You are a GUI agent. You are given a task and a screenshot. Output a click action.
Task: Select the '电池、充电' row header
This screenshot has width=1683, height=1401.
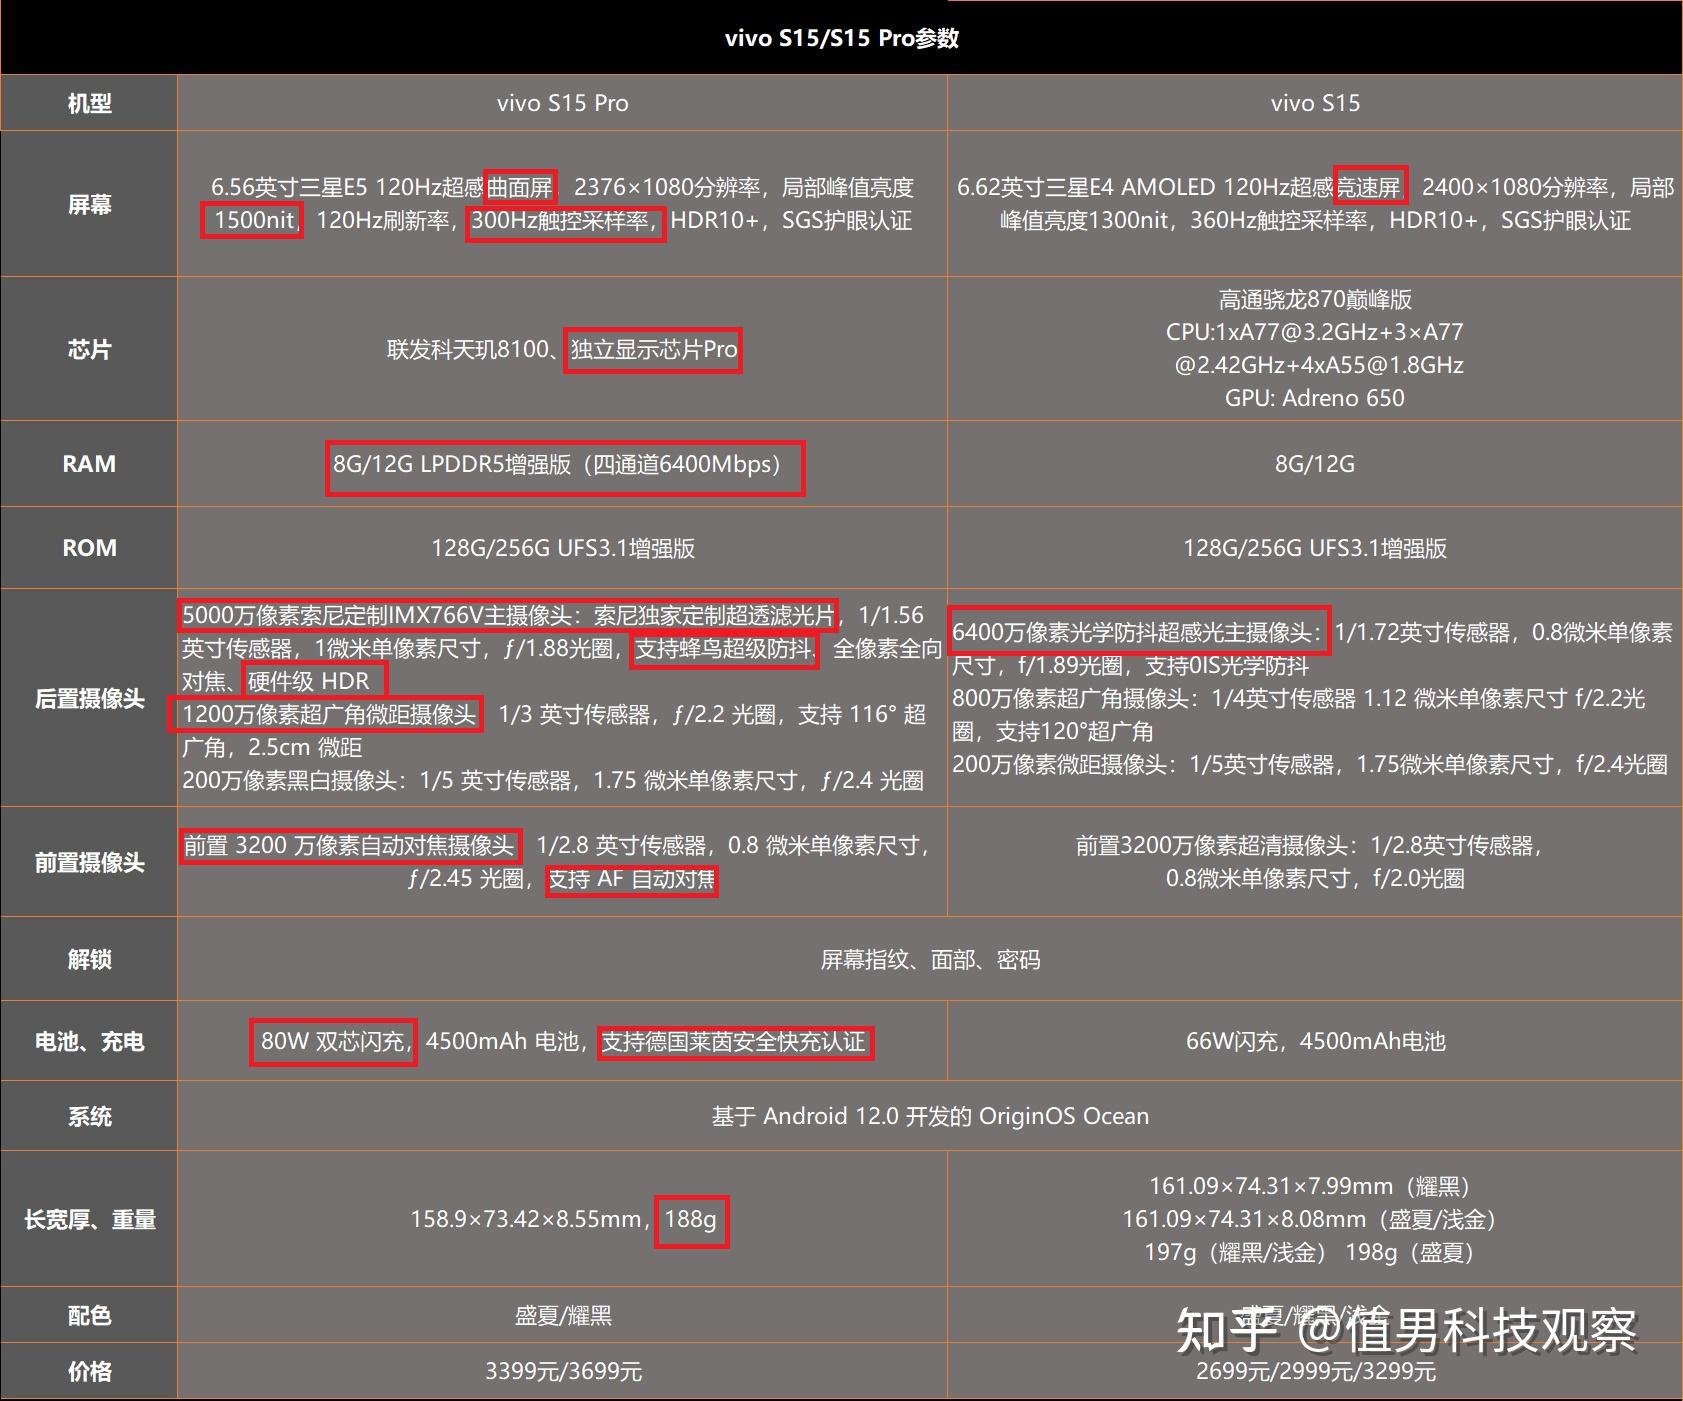click(89, 1041)
